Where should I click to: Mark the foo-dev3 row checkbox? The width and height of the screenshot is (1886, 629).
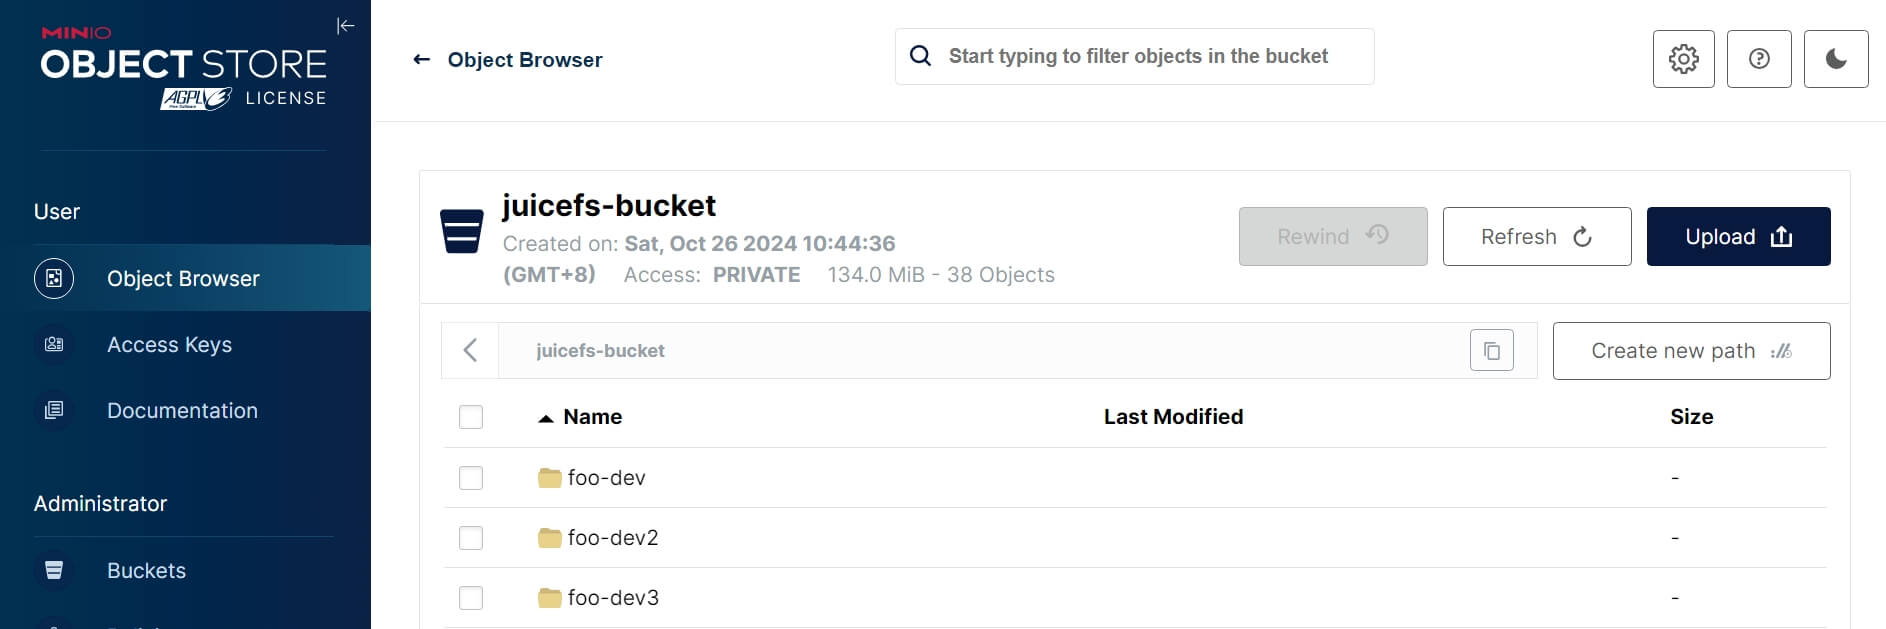coord(471,598)
